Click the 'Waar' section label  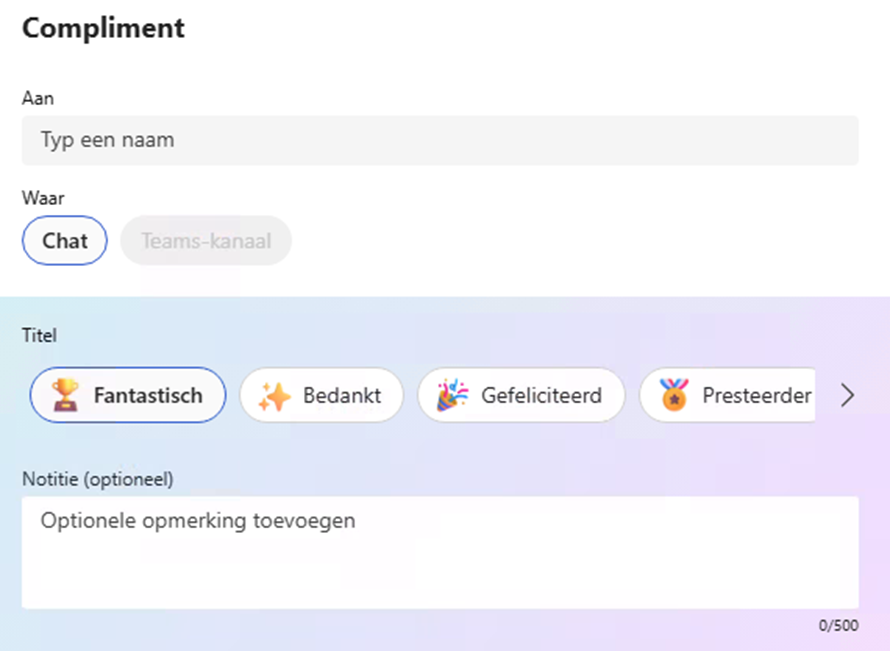tap(43, 198)
